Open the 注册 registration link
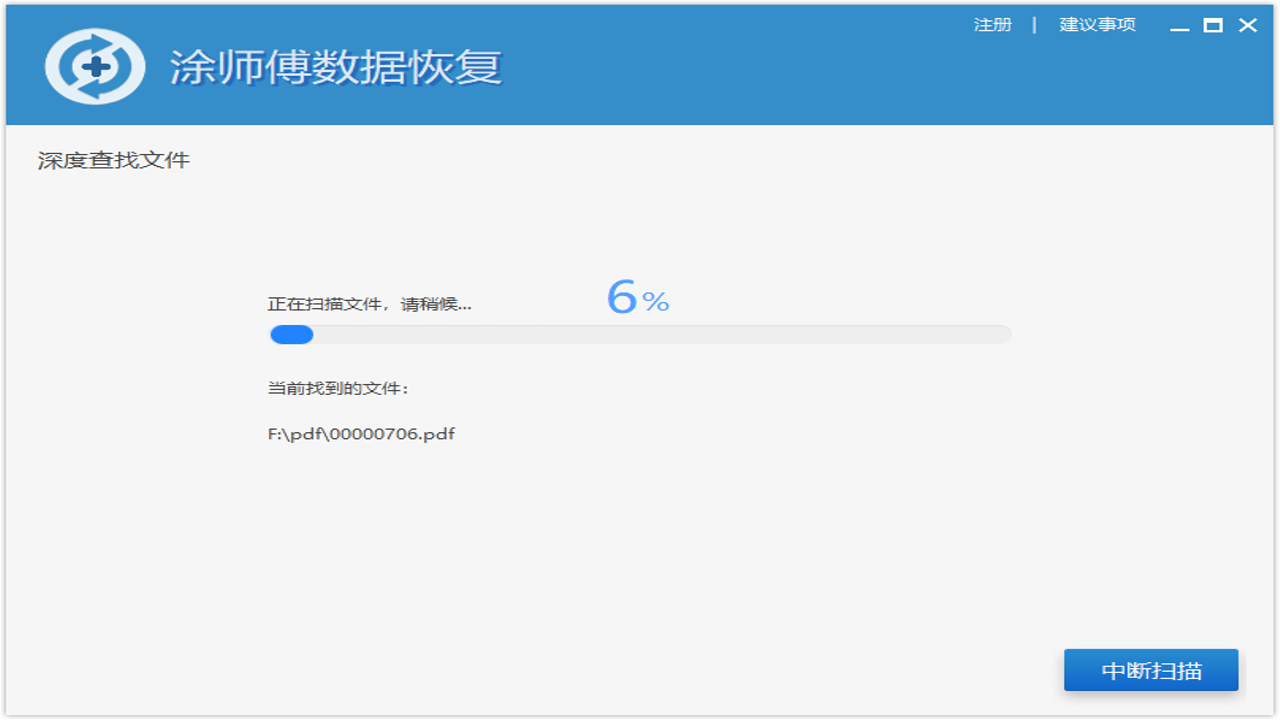 992,25
